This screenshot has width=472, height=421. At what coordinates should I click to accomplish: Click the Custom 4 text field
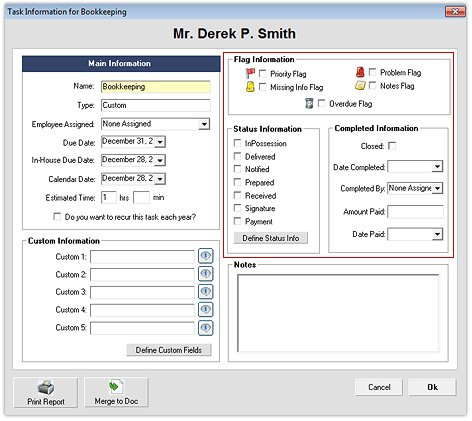tap(142, 310)
